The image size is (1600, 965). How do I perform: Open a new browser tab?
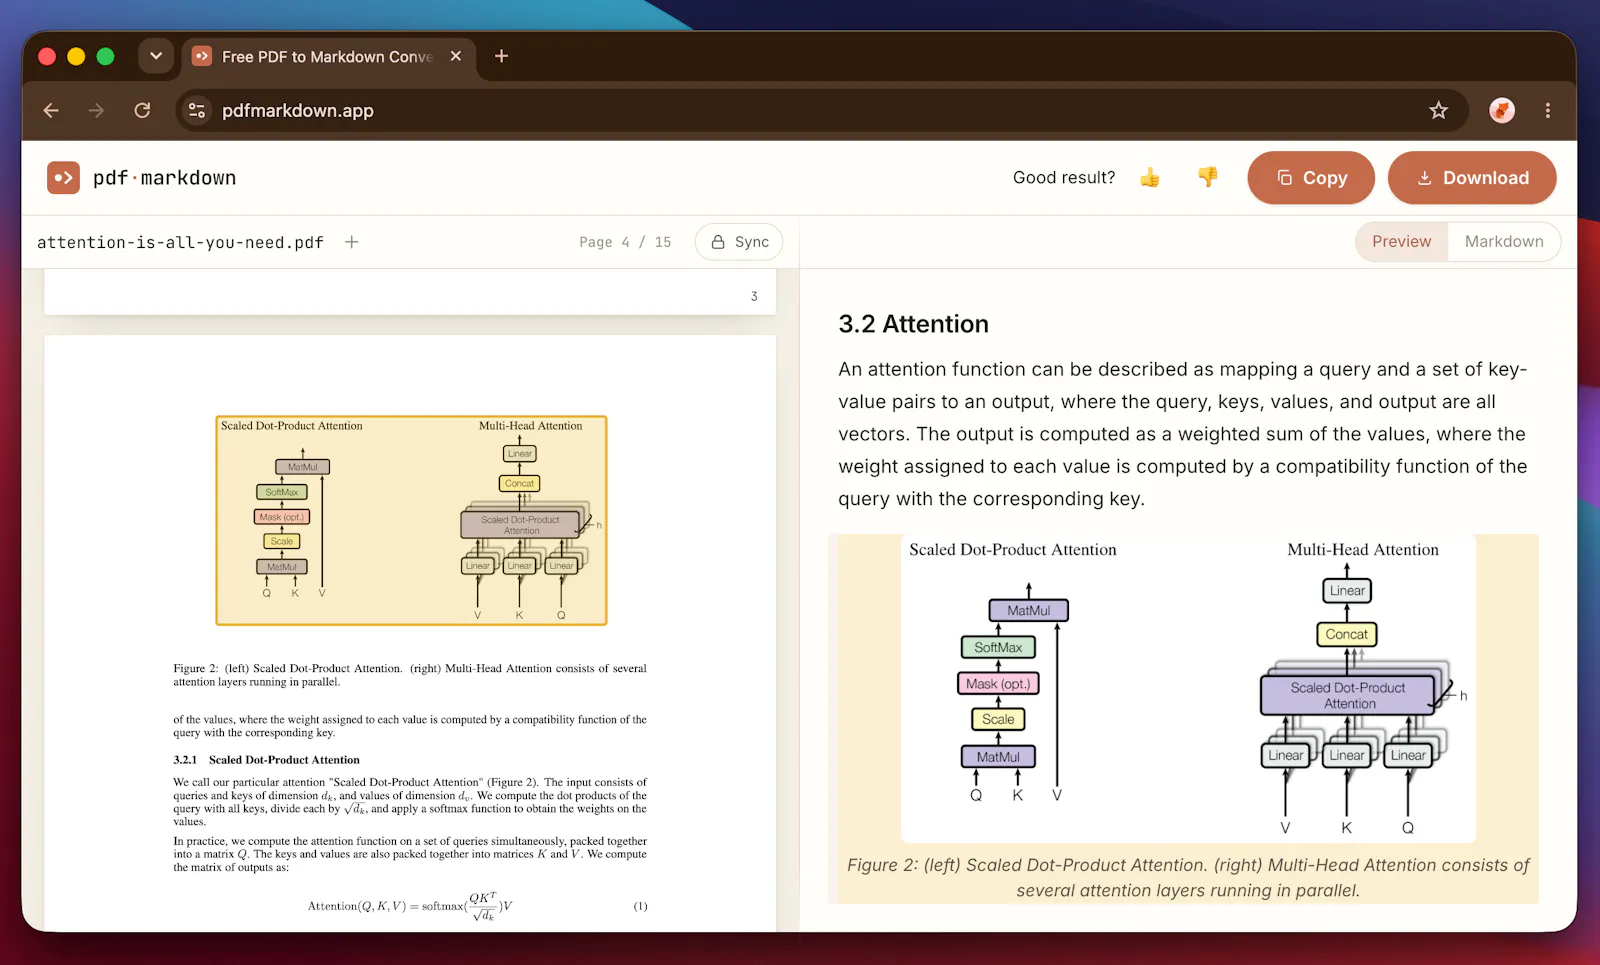(x=502, y=56)
